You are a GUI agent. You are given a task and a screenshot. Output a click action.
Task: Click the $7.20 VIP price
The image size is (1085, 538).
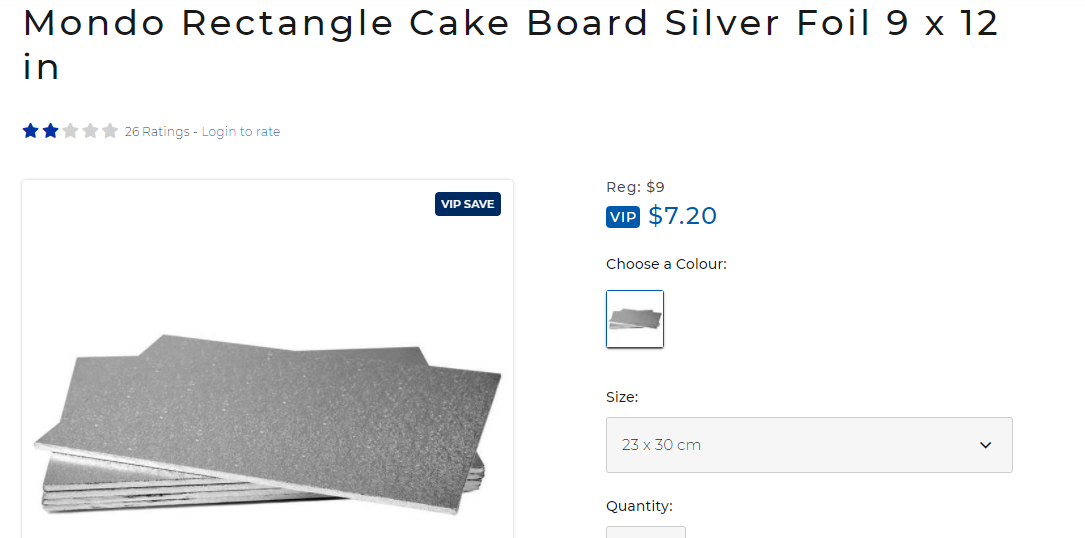[682, 216]
